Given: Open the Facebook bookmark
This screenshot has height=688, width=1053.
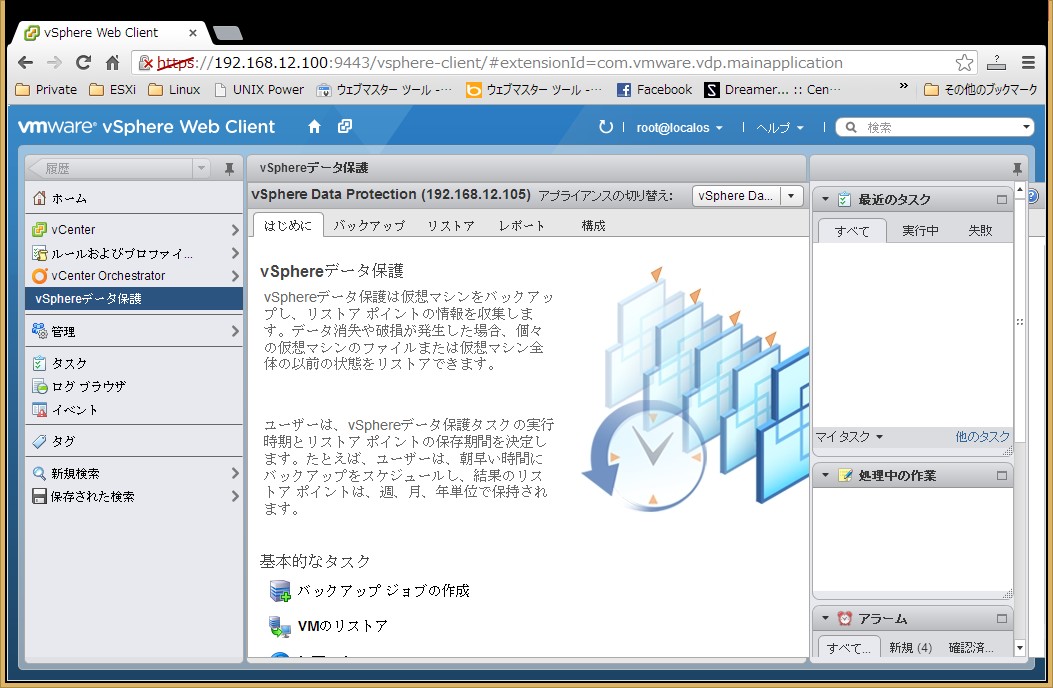Looking at the screenshot, I should (x=654, y=89).
